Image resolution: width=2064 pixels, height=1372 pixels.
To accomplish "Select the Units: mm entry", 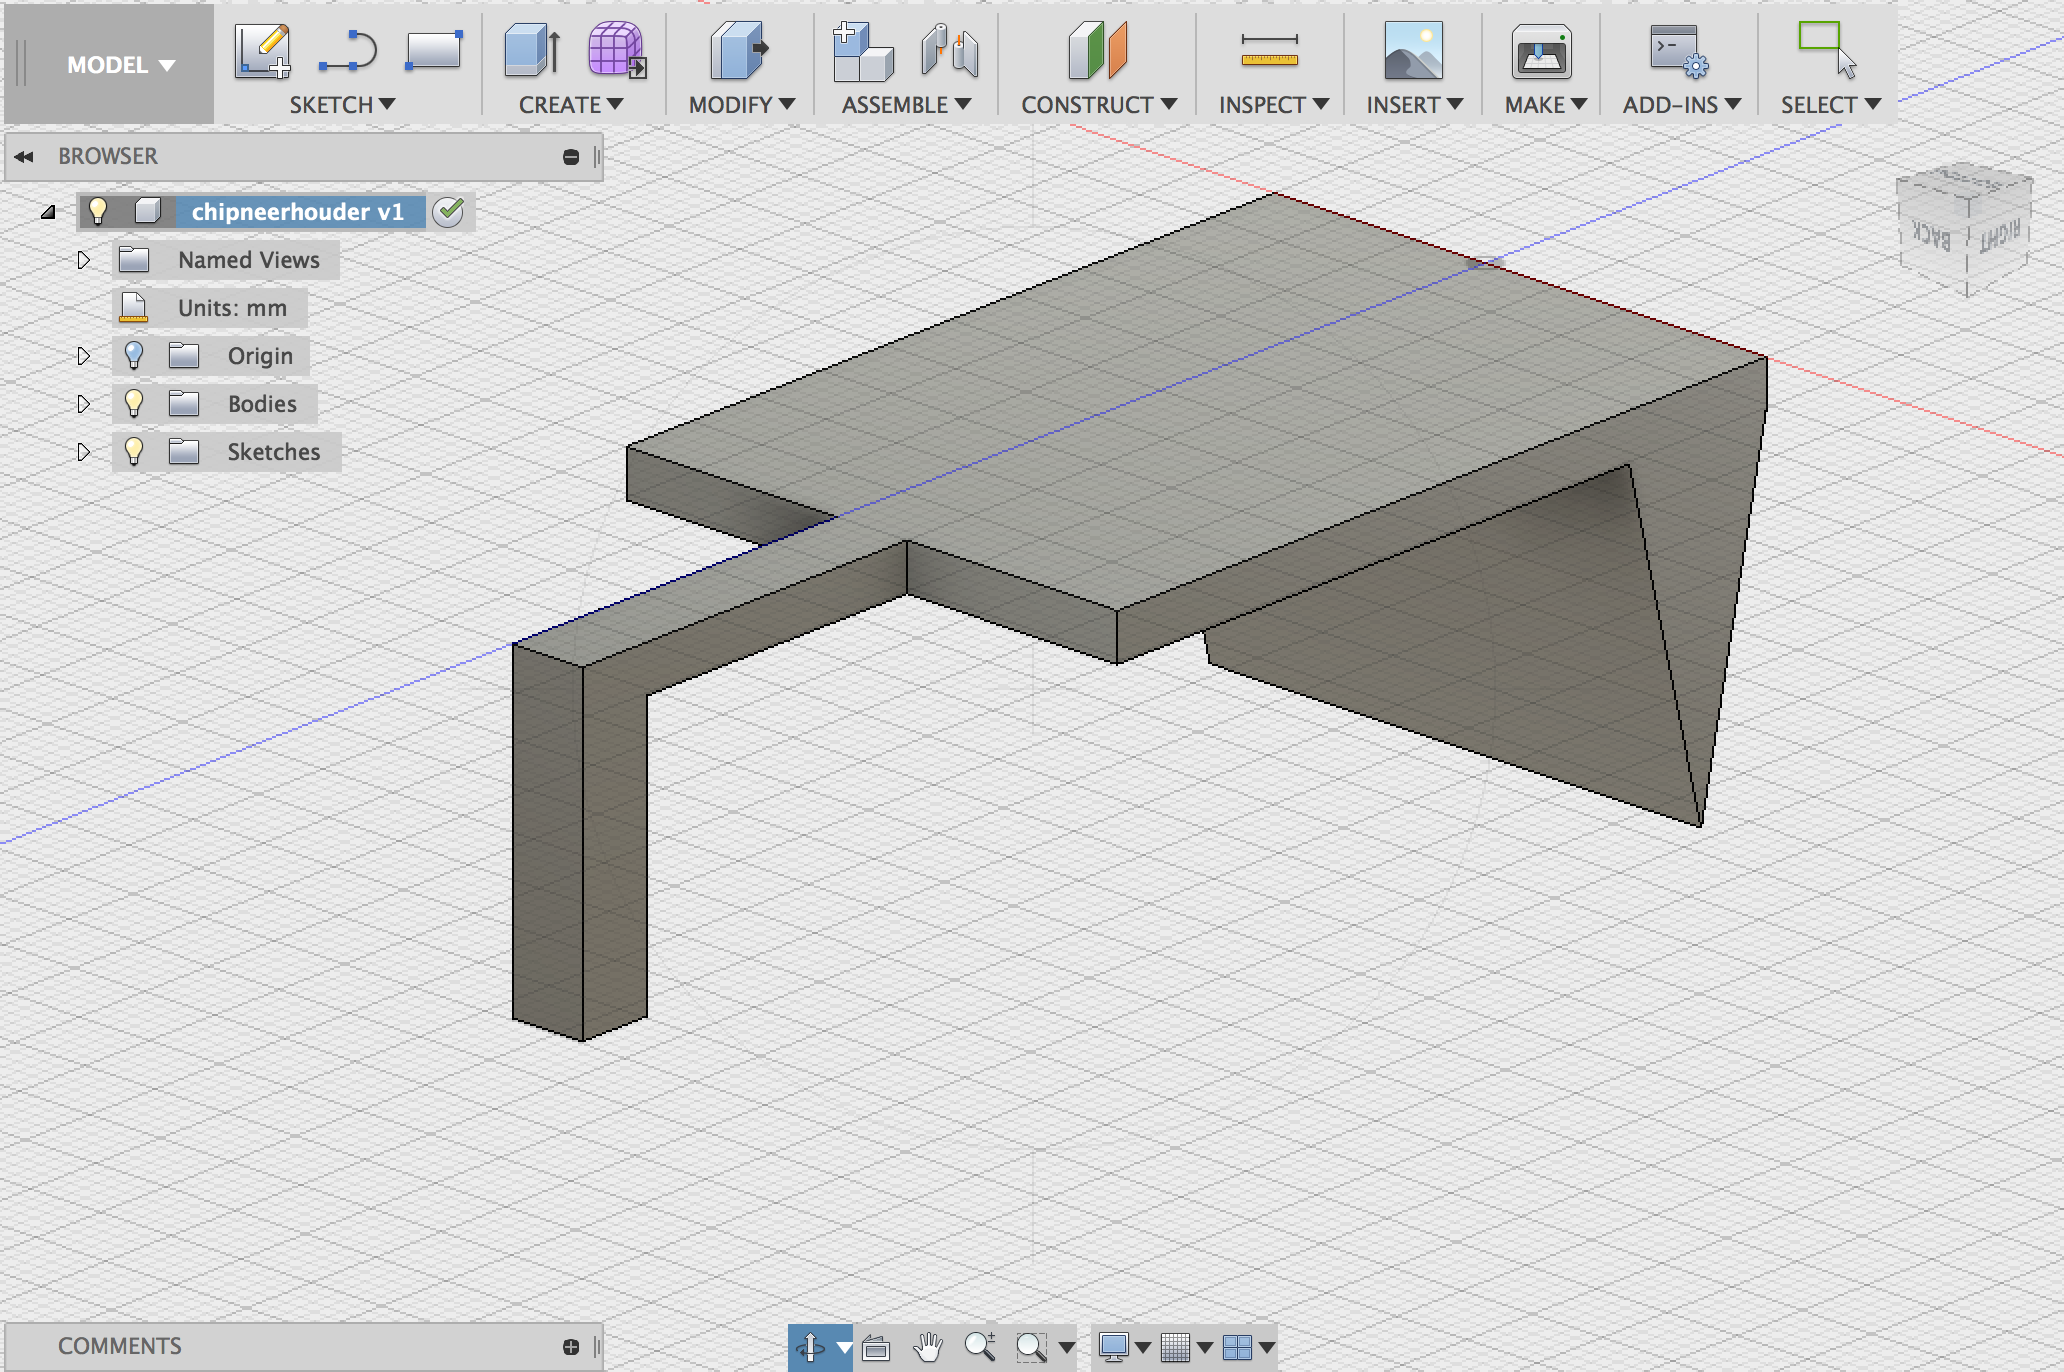I will click(232, 308).
